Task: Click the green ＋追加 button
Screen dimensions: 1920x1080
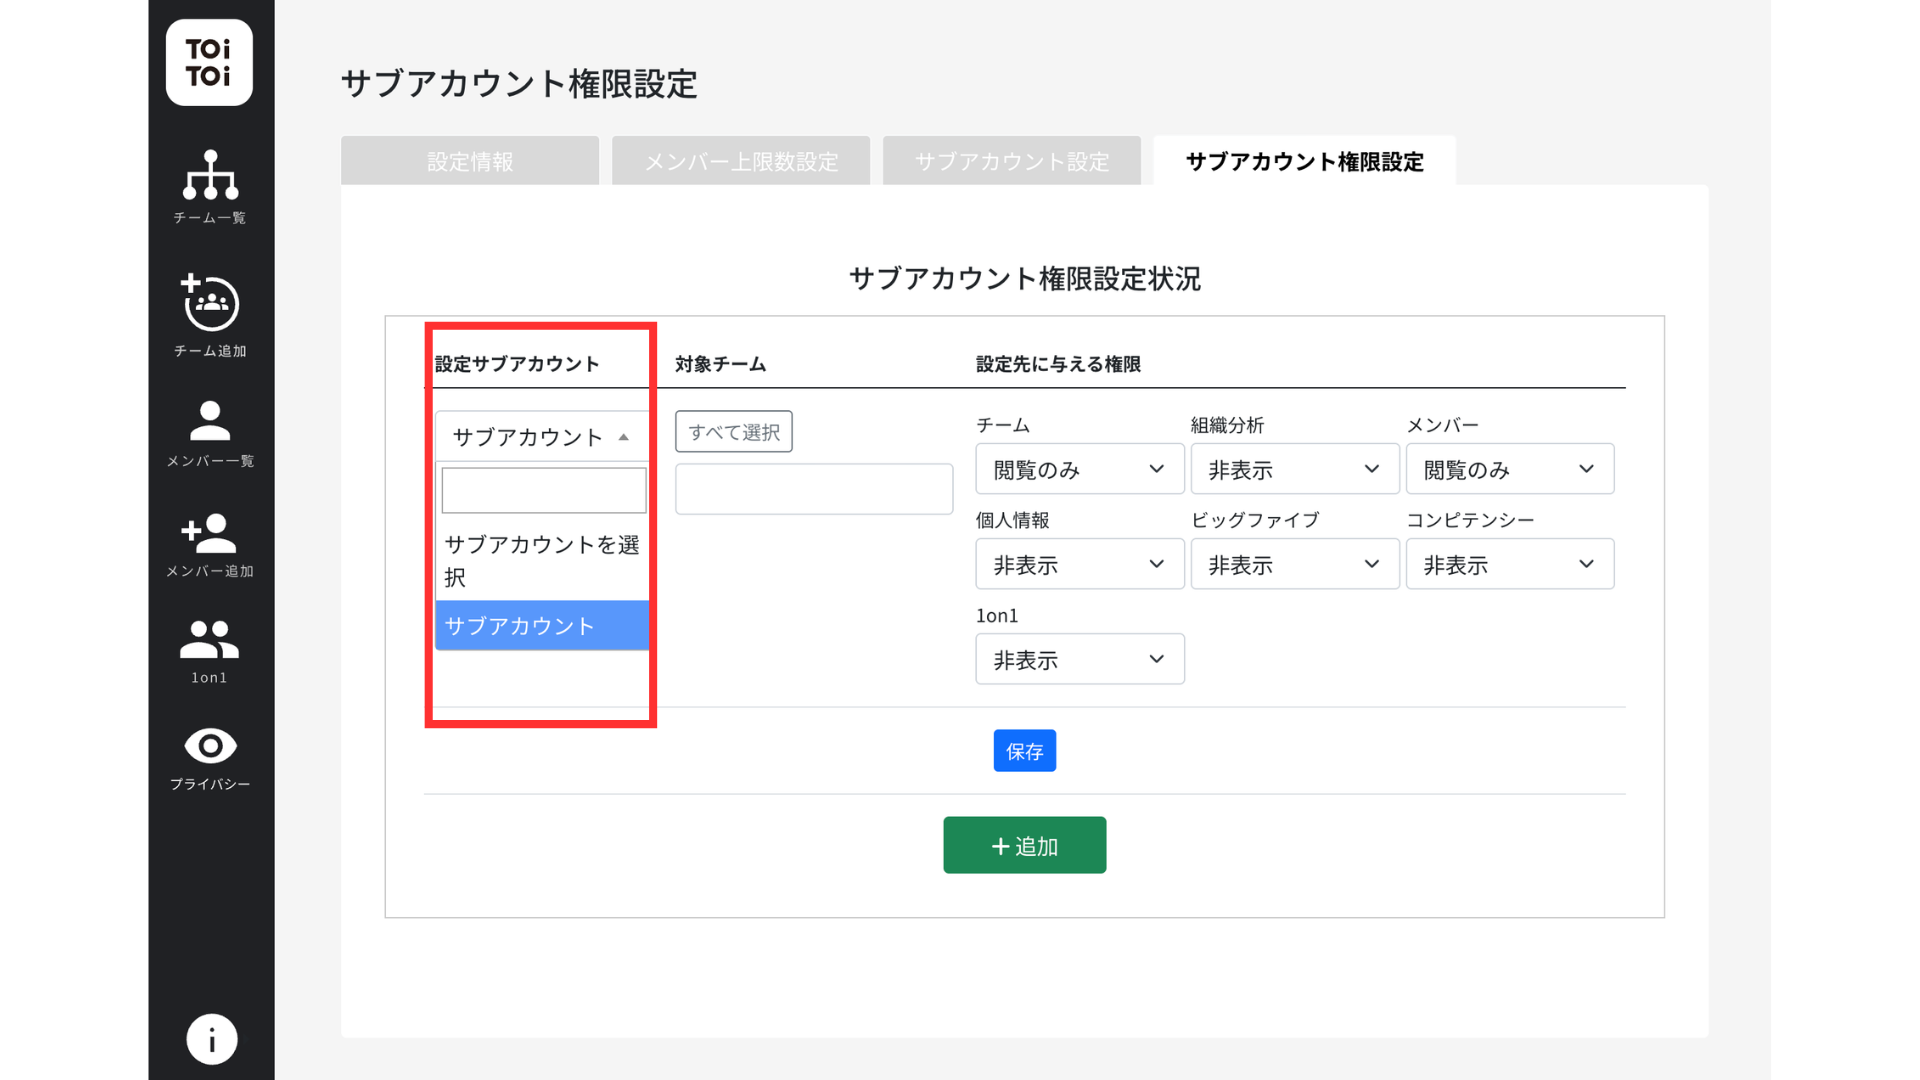Action: point(1025,845)
